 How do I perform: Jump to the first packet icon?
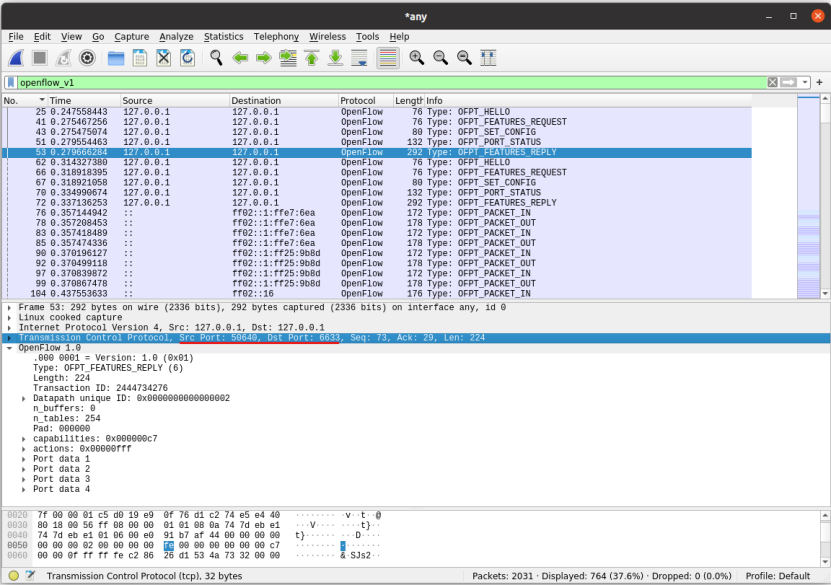pos(312,58)
